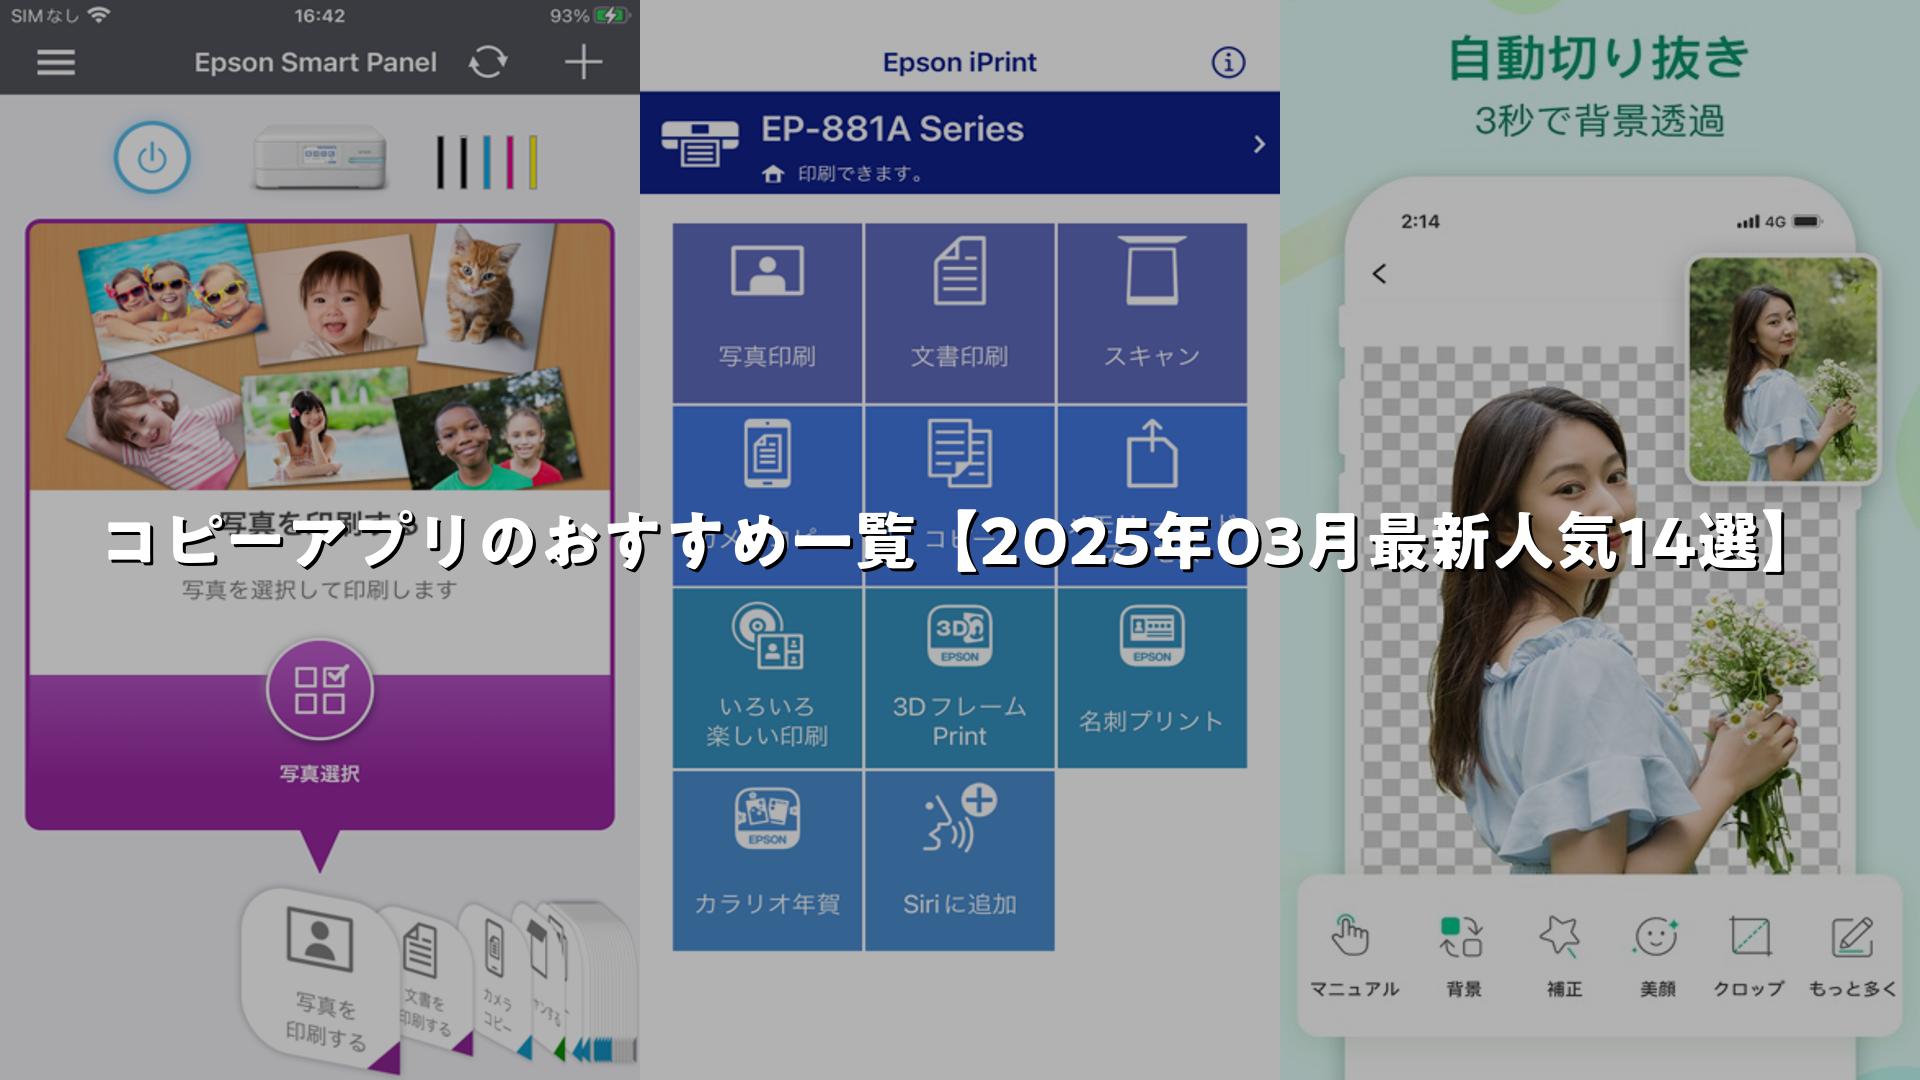Check ink levels via colored ink bars
Screen dimensions: 1920x1080
tap(487, 162)
